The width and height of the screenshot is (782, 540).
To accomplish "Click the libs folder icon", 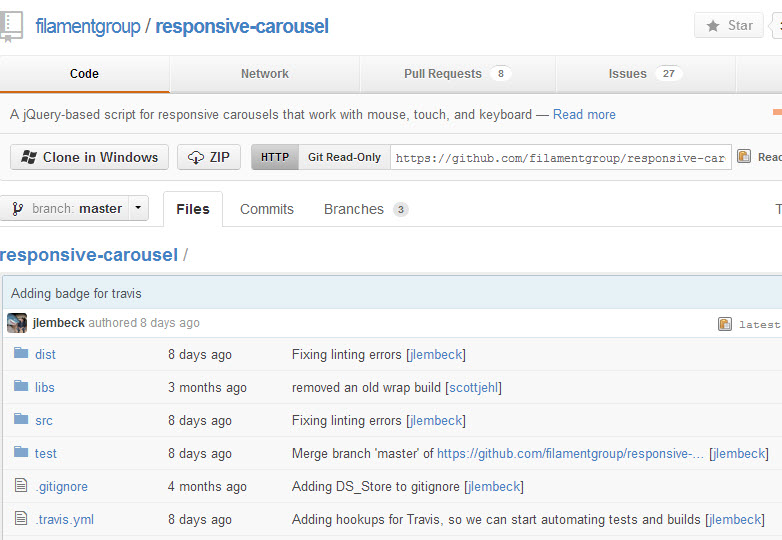I will pos(21,386).
